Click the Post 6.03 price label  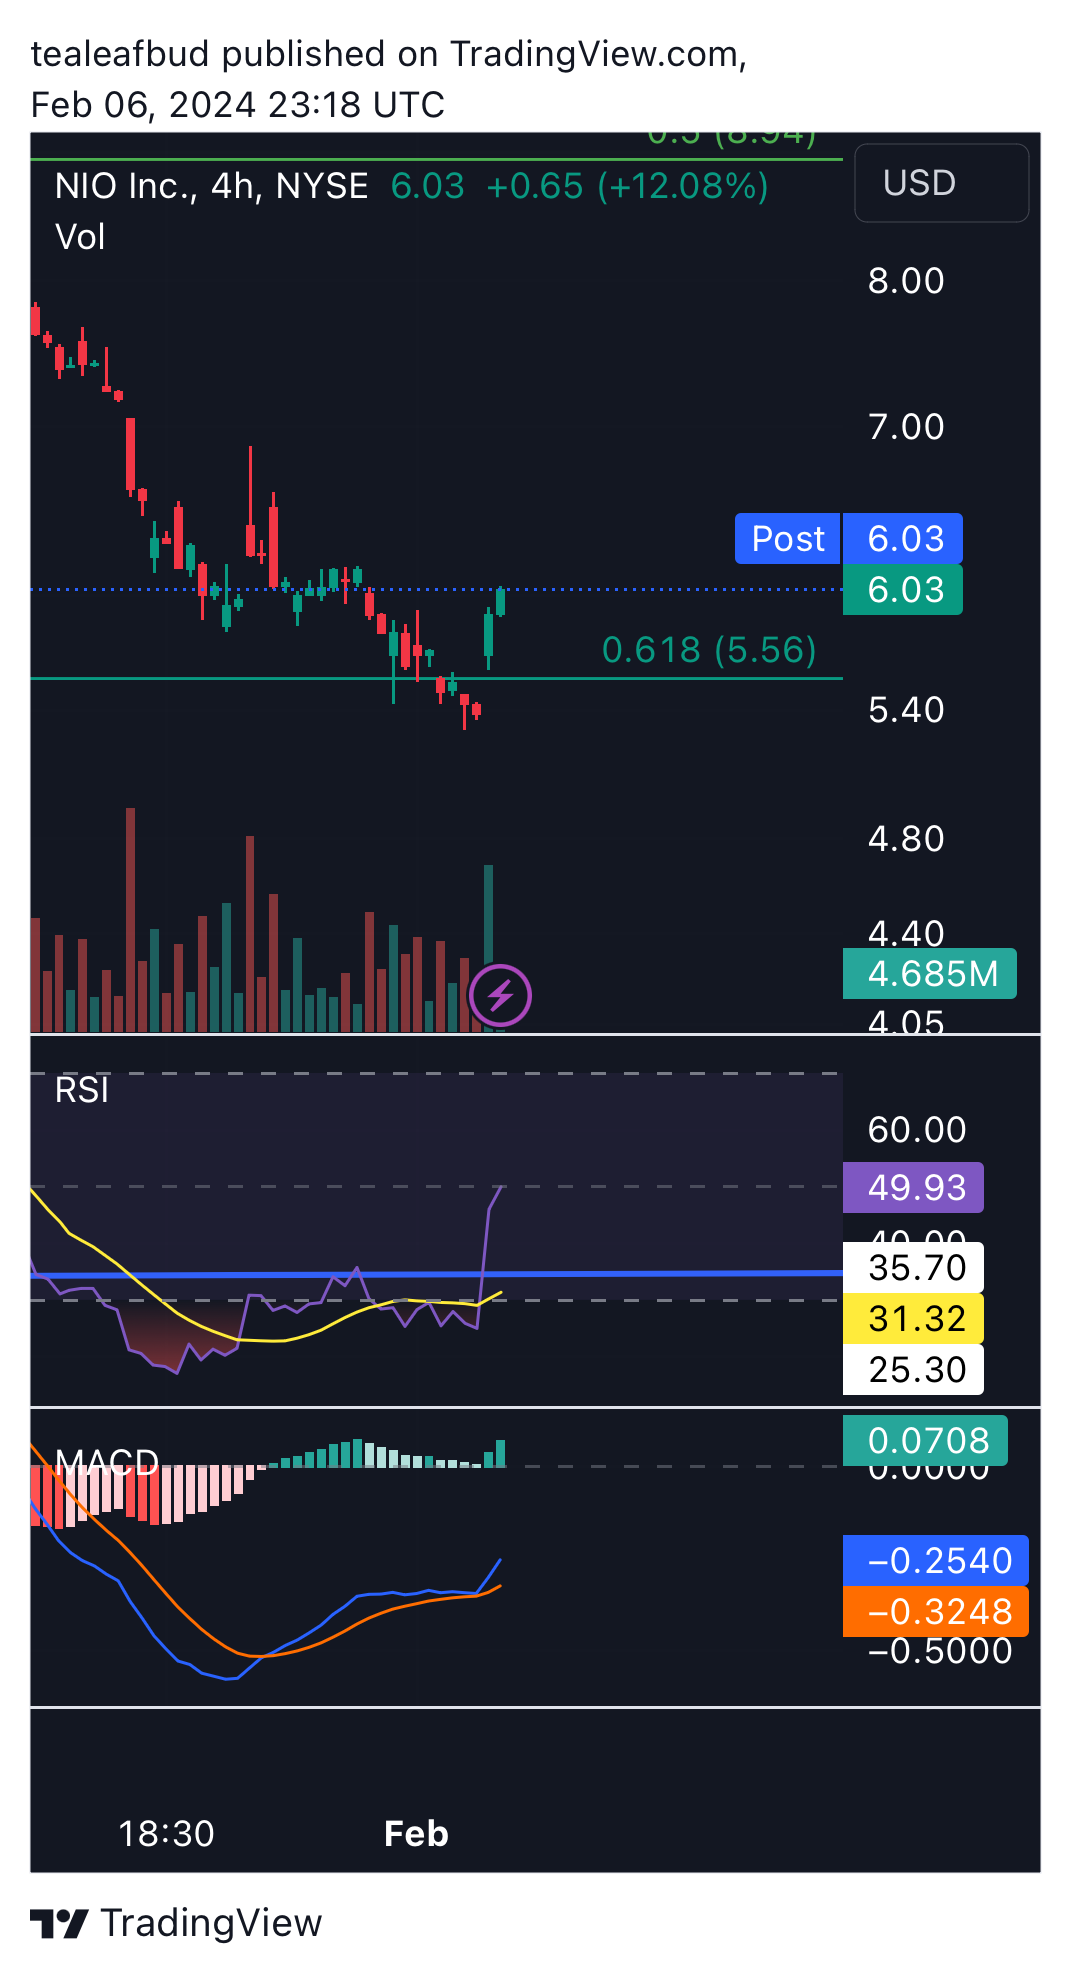(x=849, y=539)
